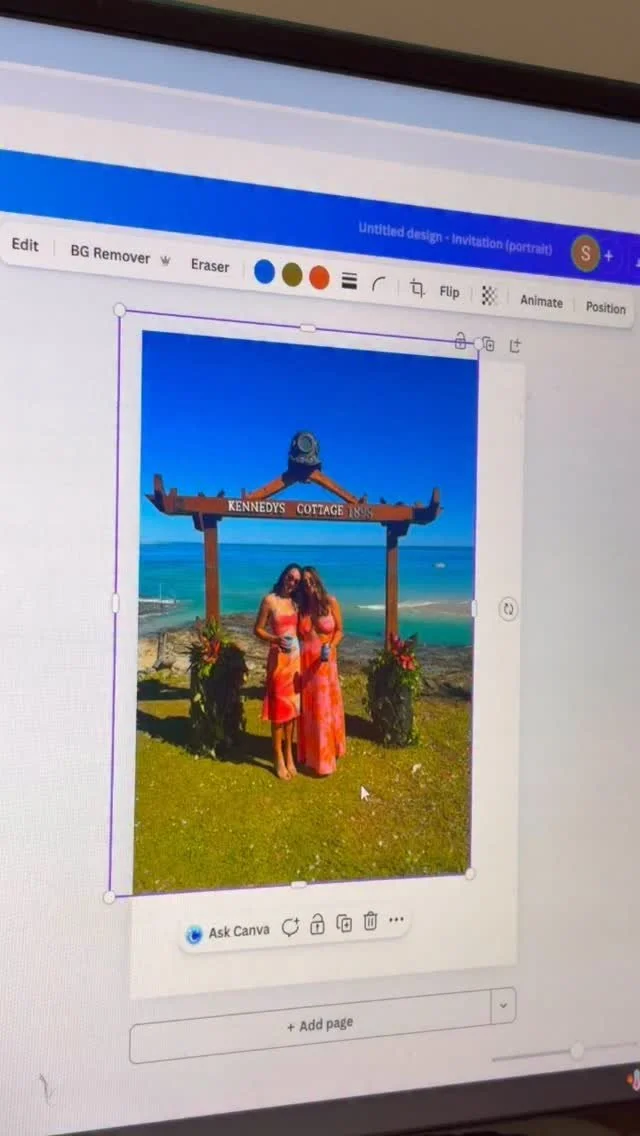Click the magic refresh sparkle icon

290,927
